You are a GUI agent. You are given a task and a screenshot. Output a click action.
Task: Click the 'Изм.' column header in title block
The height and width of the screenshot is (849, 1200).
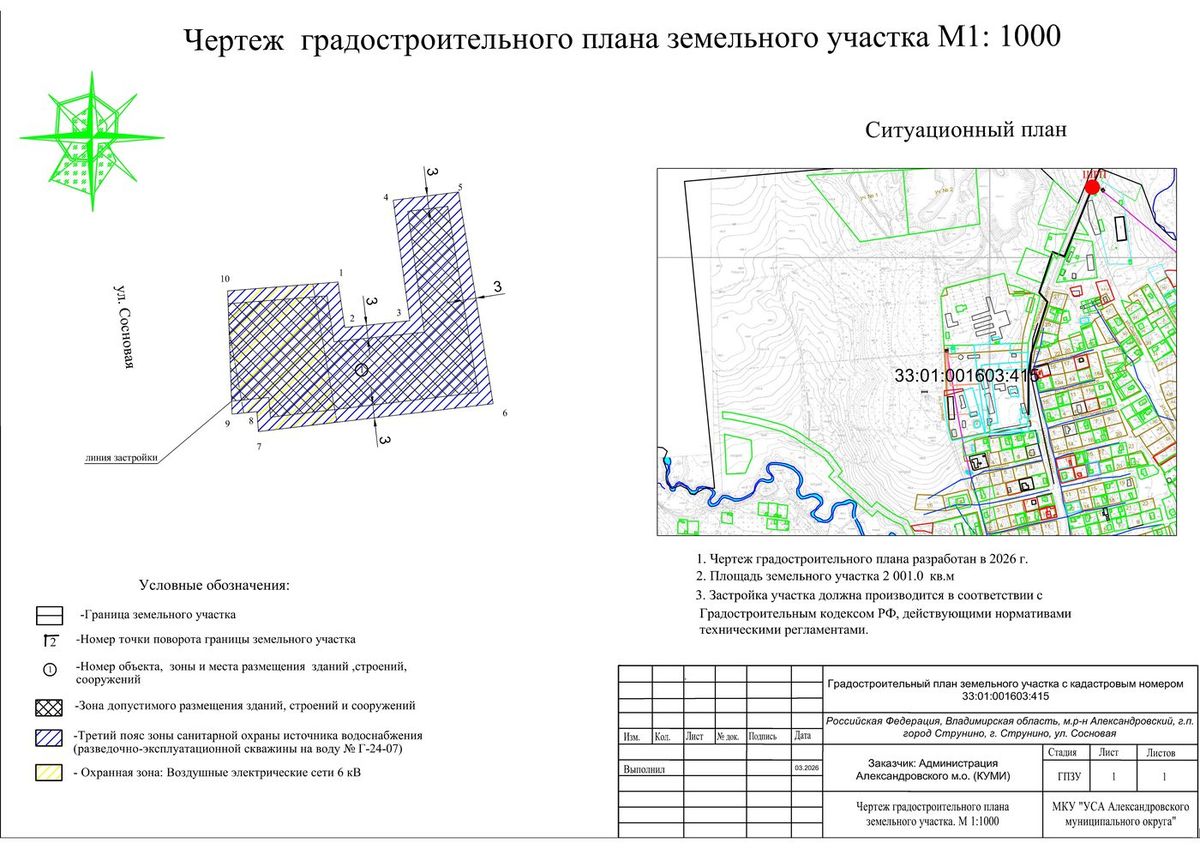point(632,737)
